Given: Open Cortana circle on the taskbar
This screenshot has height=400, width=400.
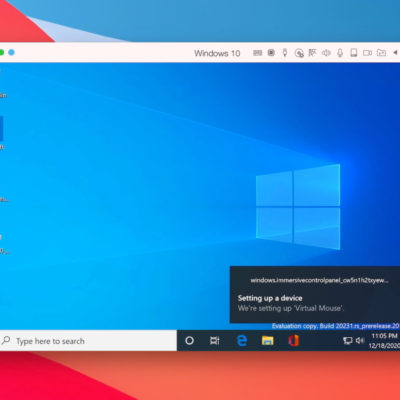Looking at the screenshot, I should pos(189,341).
